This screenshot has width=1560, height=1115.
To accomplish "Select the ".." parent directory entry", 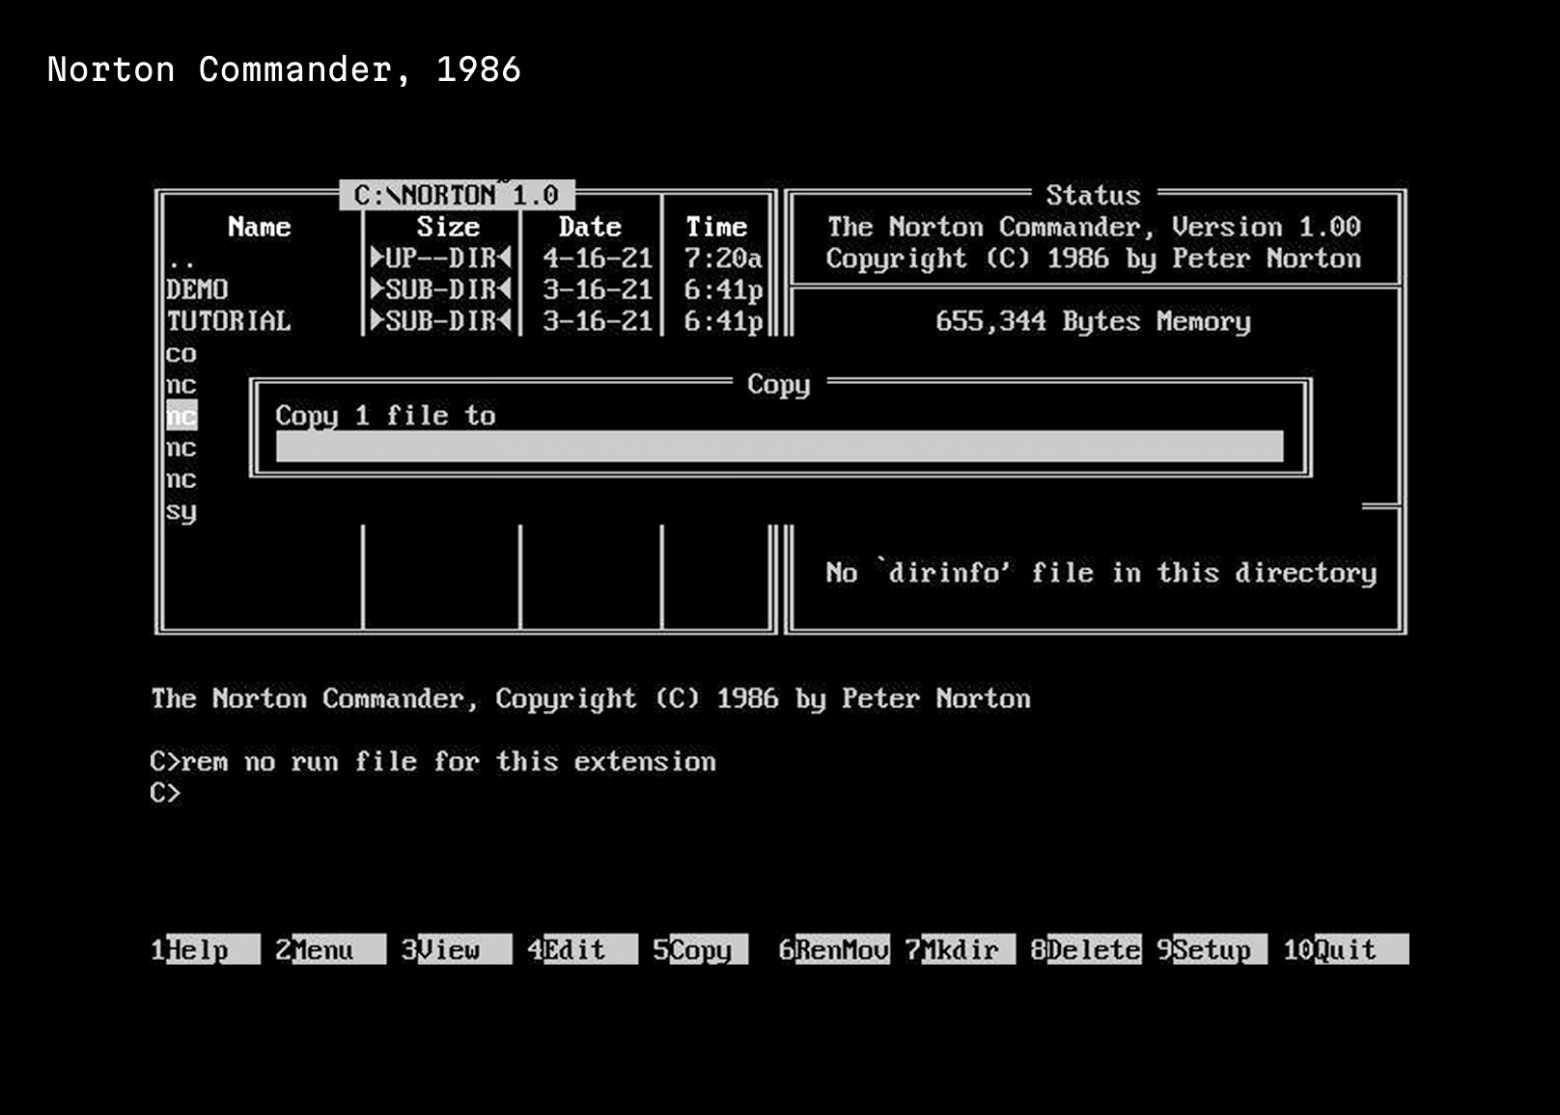I will (x=181, y=260).
